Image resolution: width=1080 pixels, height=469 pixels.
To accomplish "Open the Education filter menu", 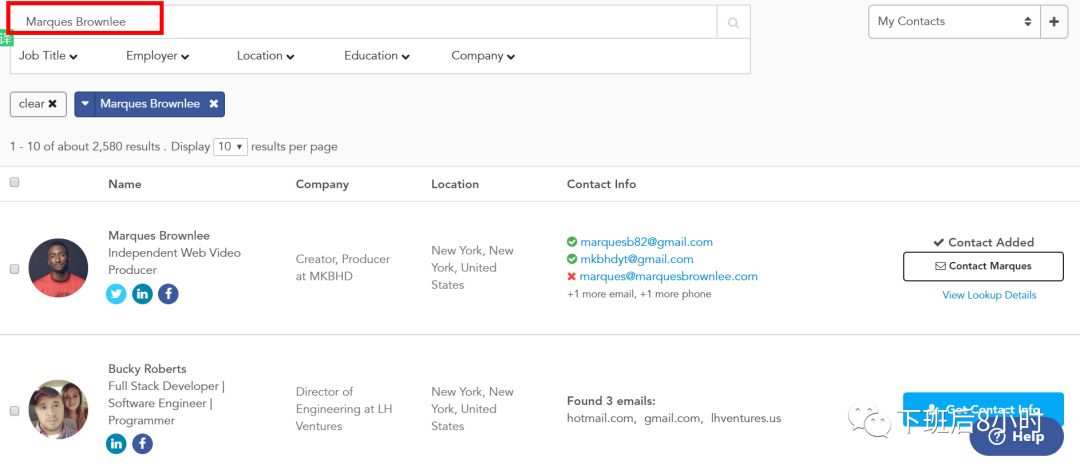I will (x=376, y=56).
